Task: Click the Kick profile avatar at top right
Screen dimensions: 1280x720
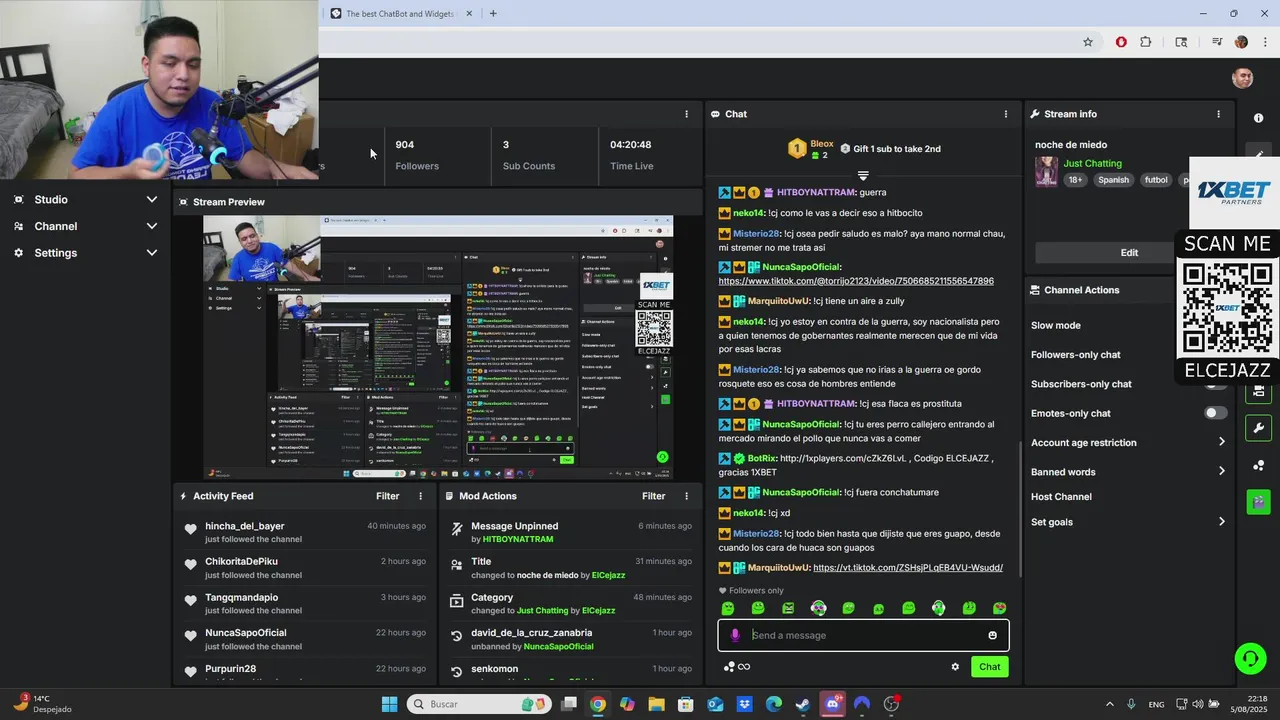Action: [1242, 78]
